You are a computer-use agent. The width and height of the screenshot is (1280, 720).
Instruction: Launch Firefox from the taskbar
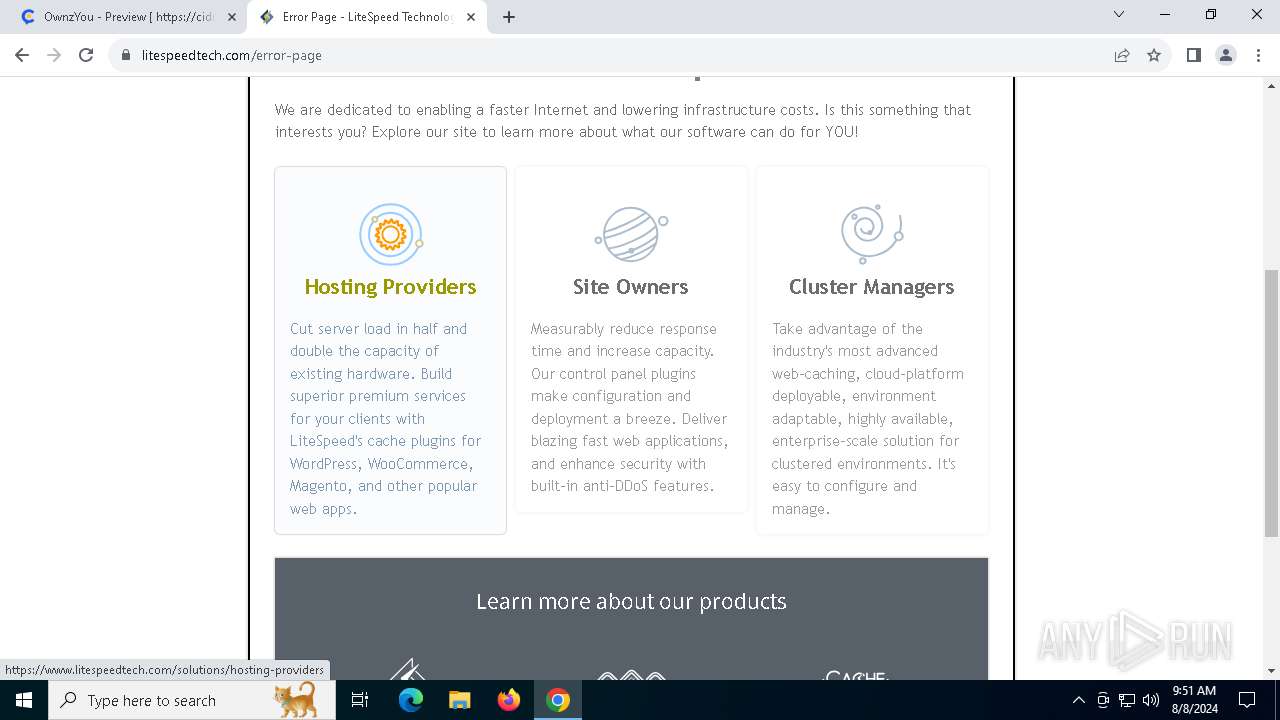509,700
